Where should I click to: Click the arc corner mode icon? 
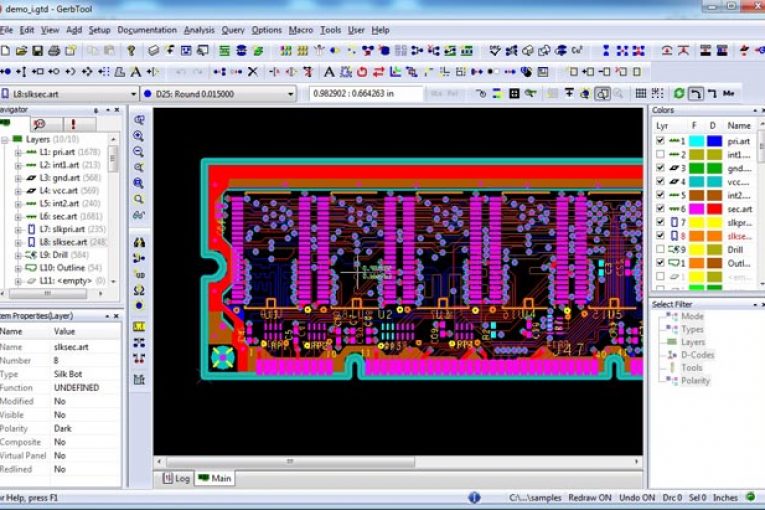tap(695, 93)
